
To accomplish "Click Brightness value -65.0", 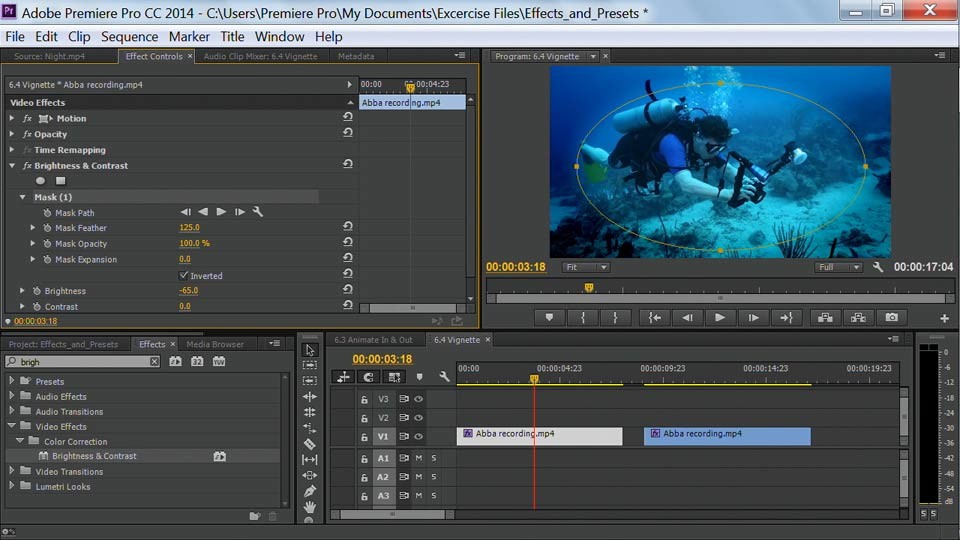I will coord(189,290).
